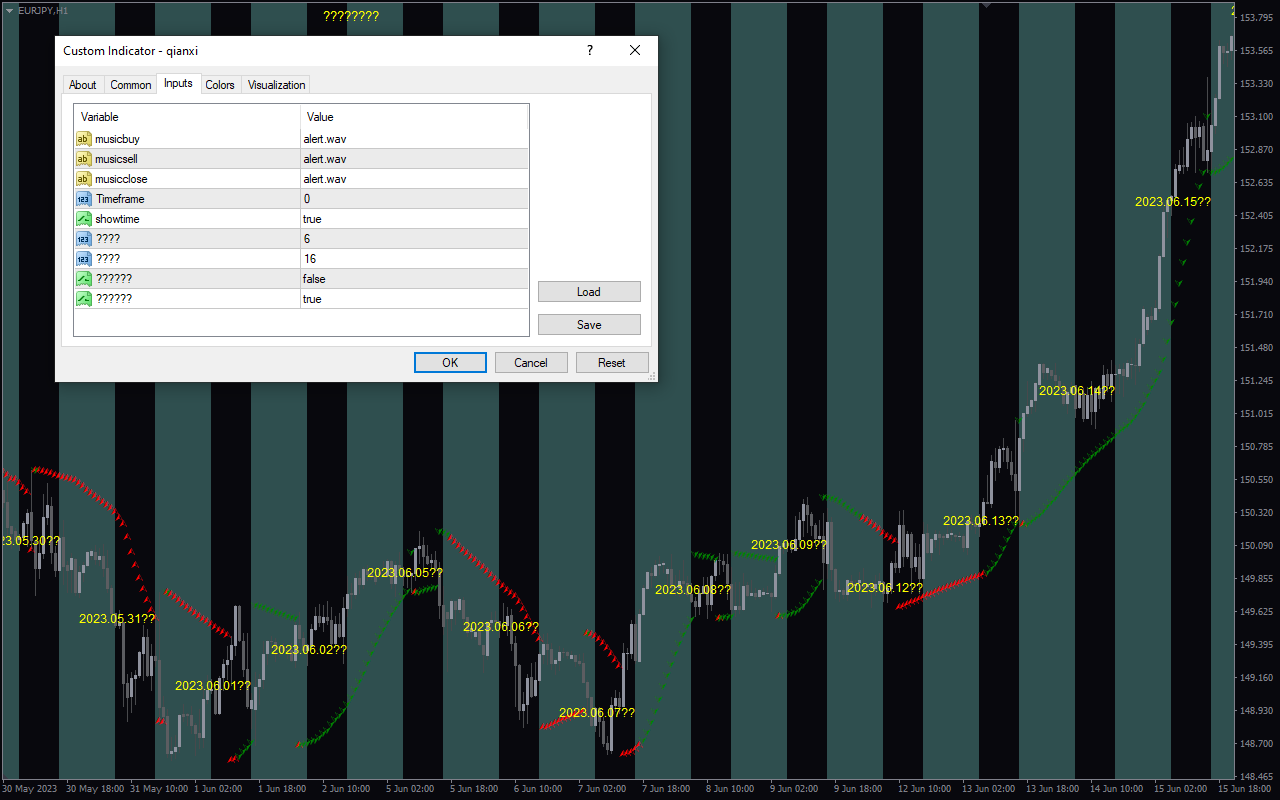Select the value 6 cell
The height and width of the screenshot is (800, 1280).
(x=414, y=239)
